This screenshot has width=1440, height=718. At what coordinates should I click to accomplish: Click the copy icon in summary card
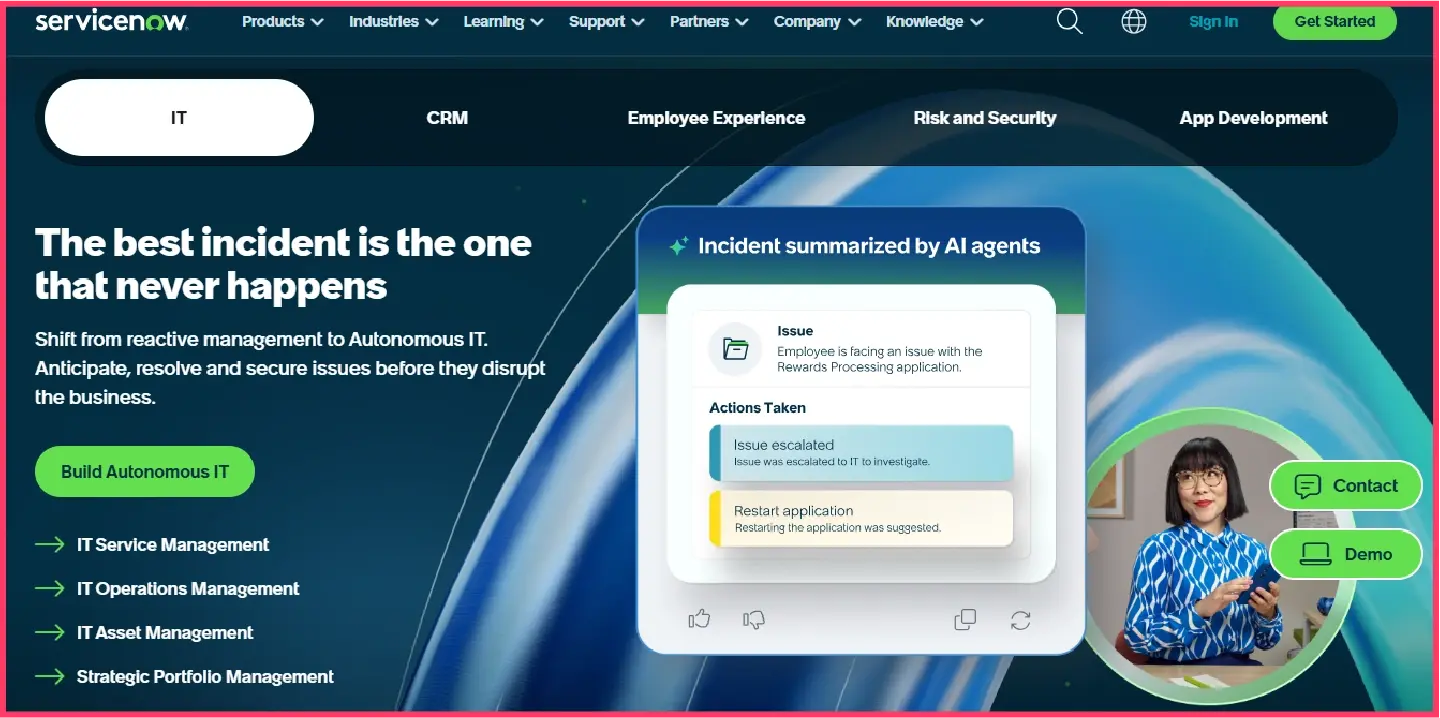point(965,620)
